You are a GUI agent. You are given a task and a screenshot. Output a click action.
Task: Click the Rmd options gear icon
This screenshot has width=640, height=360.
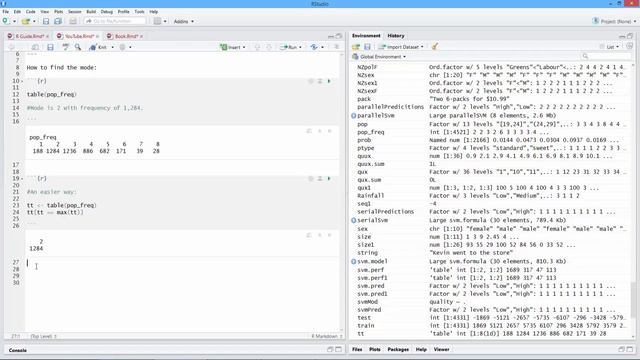tap(122, 47)
